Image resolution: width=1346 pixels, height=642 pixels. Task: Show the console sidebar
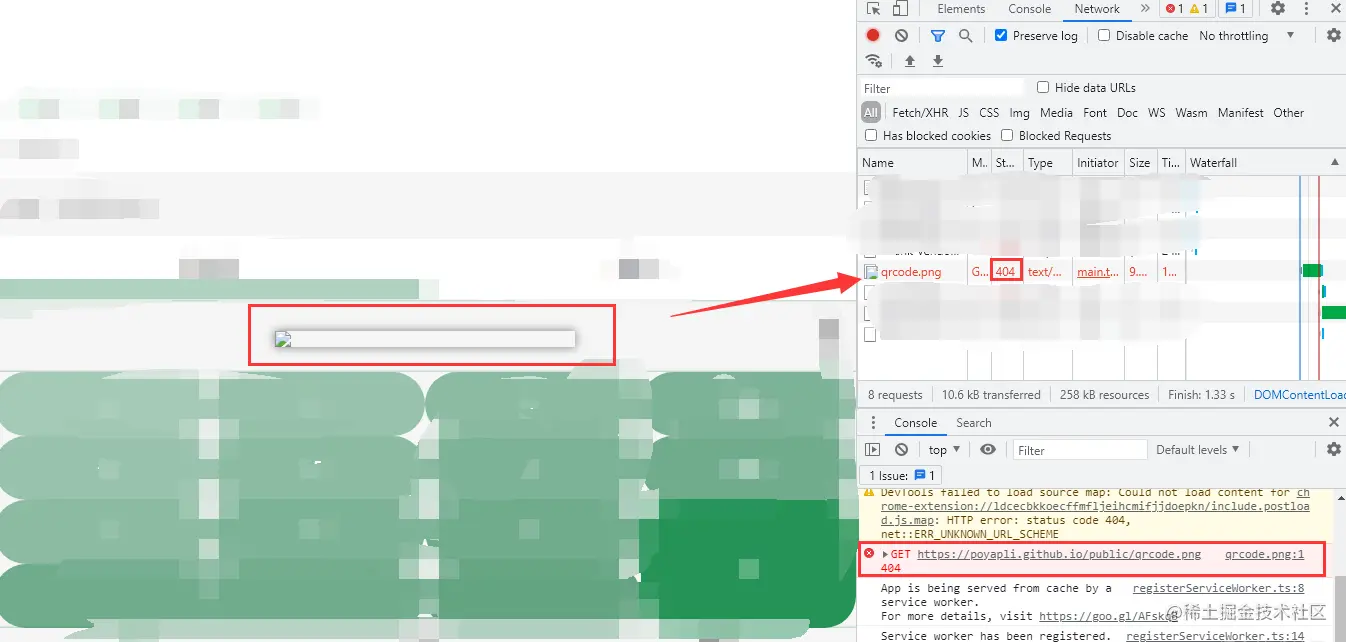[873, 450]
